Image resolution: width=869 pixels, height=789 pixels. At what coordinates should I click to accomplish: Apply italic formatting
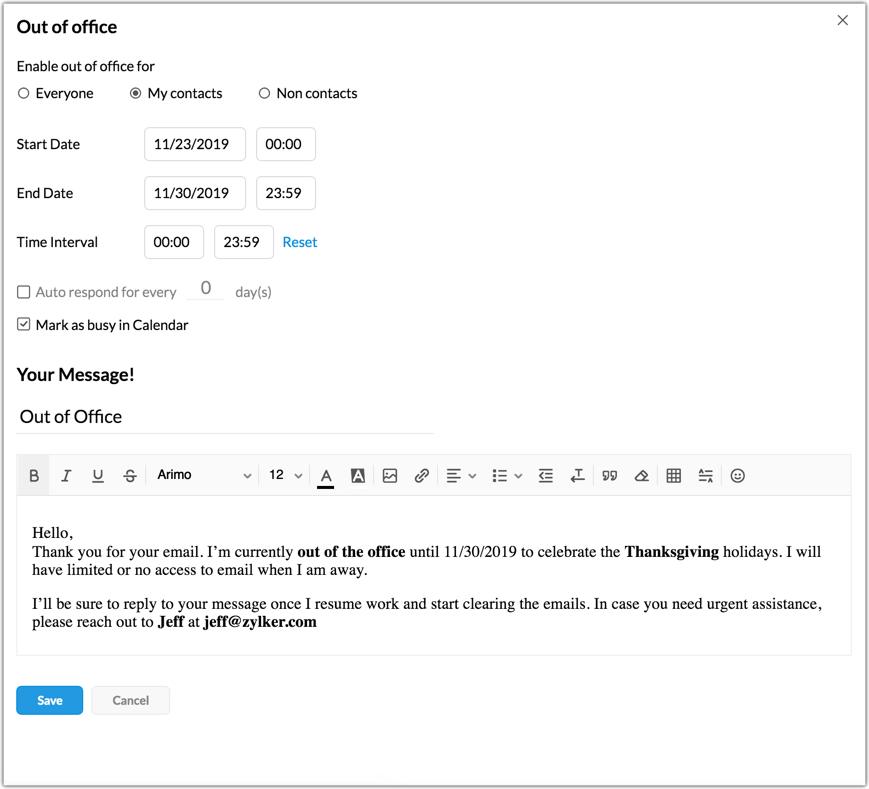(x=65, y=475)
